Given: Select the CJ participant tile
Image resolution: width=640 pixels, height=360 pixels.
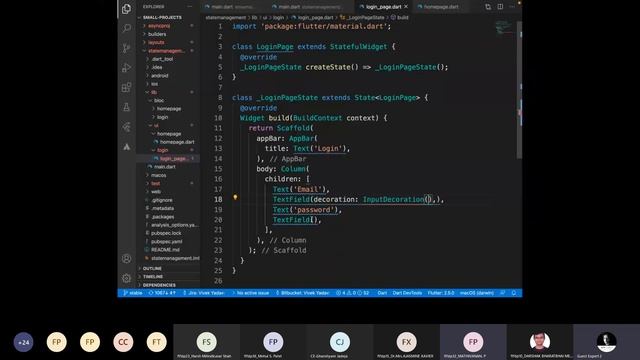Looking at the screenshot, I should pyautogui.click(x=340, y=342).
